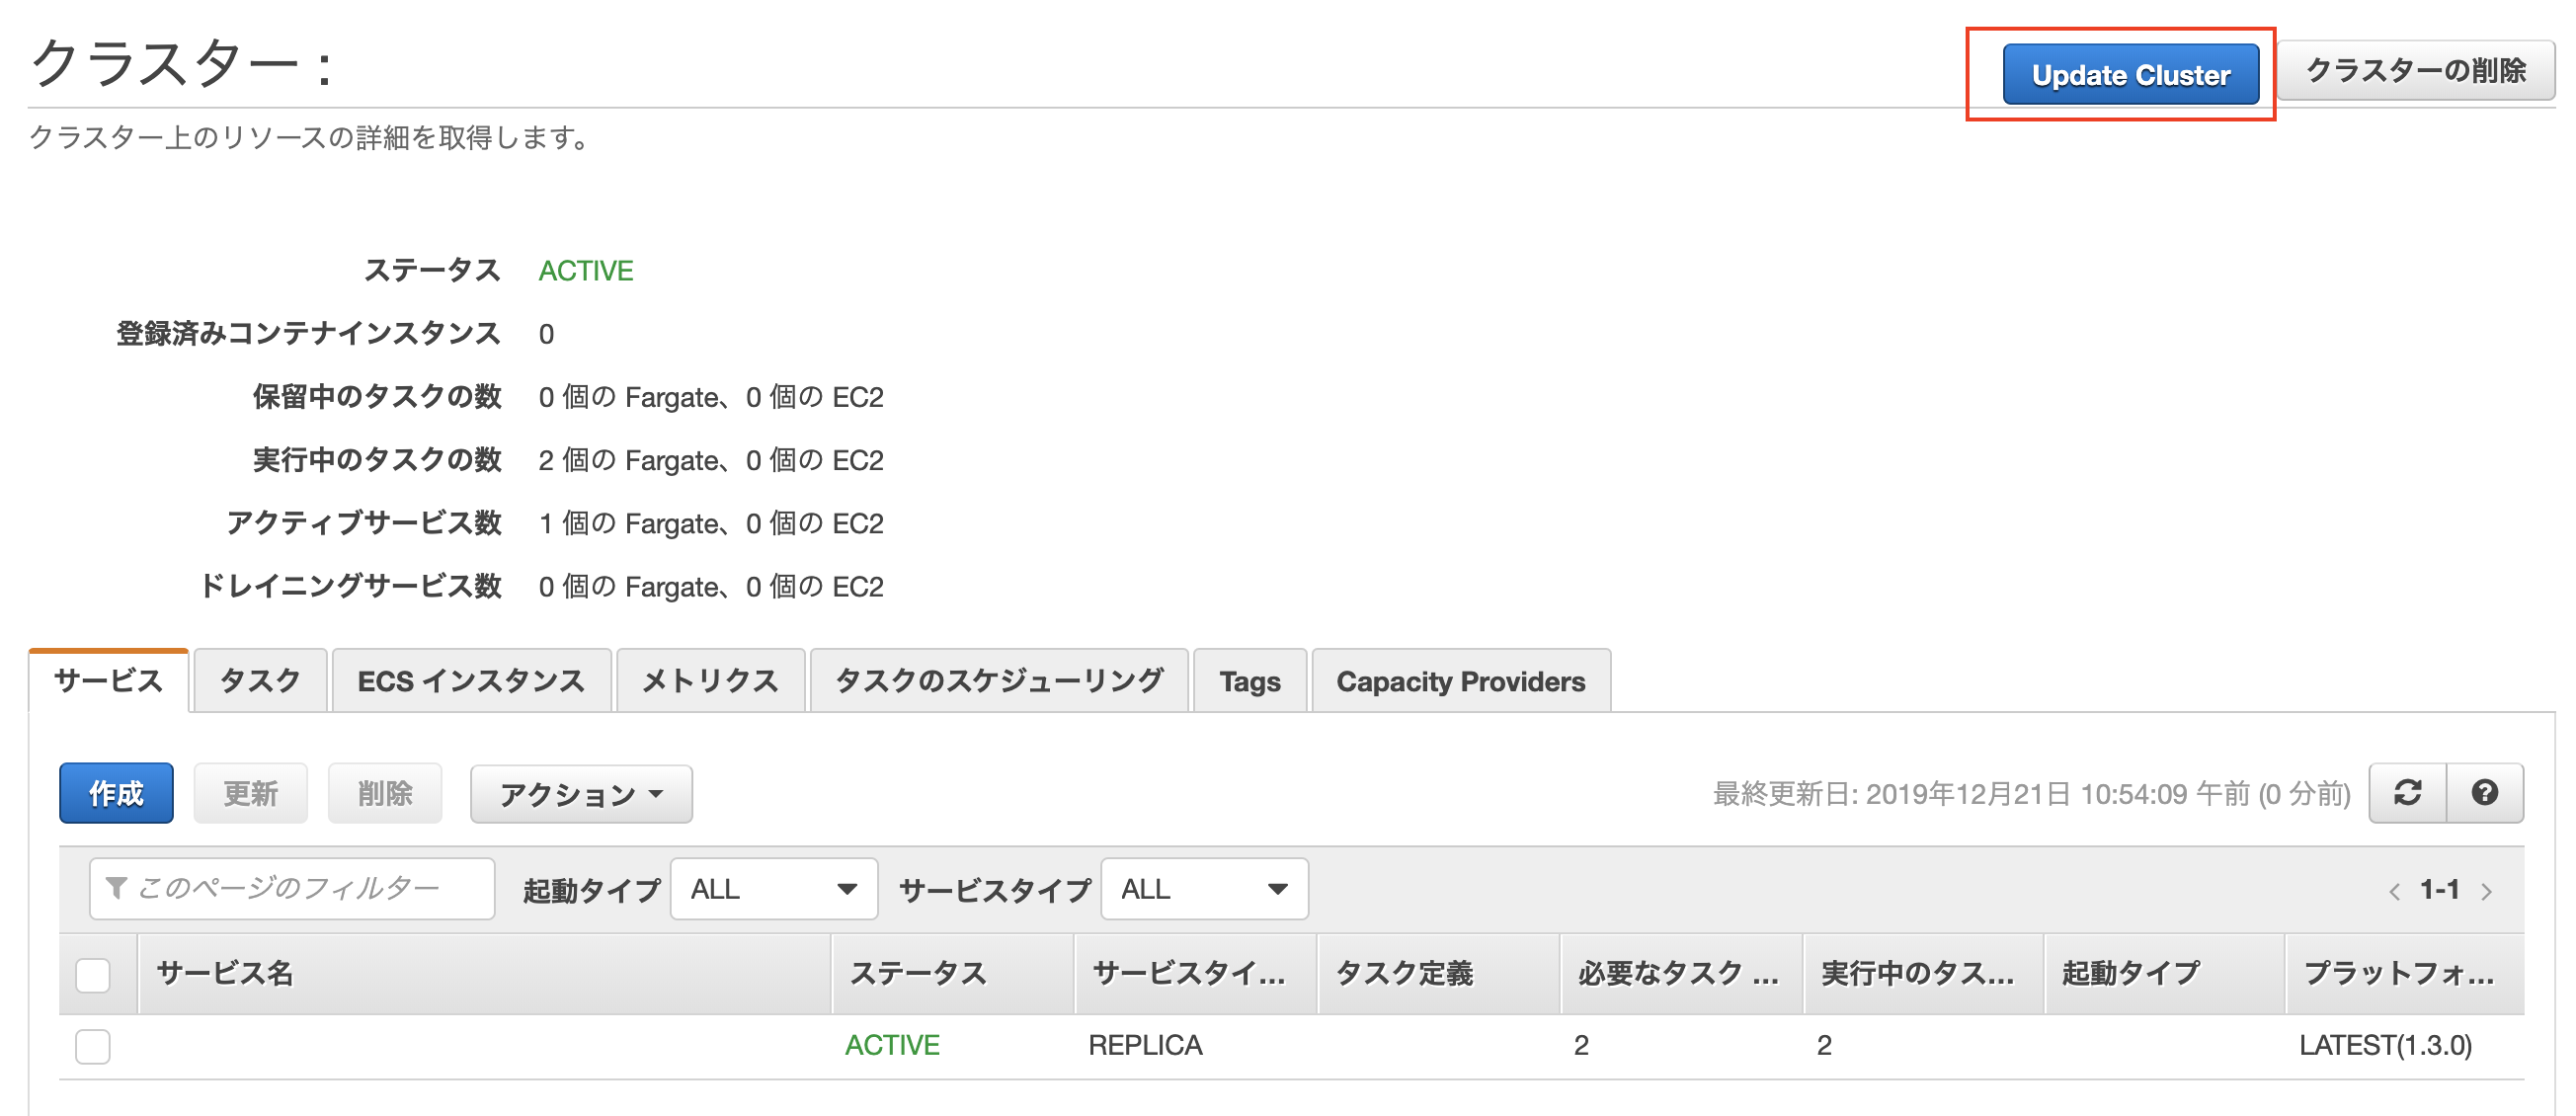The width and height of the screenshot is (2576, 1116).
Task: Expand the アクション dropdown menu
Action: pyautogui.click(x=581, y=794)
